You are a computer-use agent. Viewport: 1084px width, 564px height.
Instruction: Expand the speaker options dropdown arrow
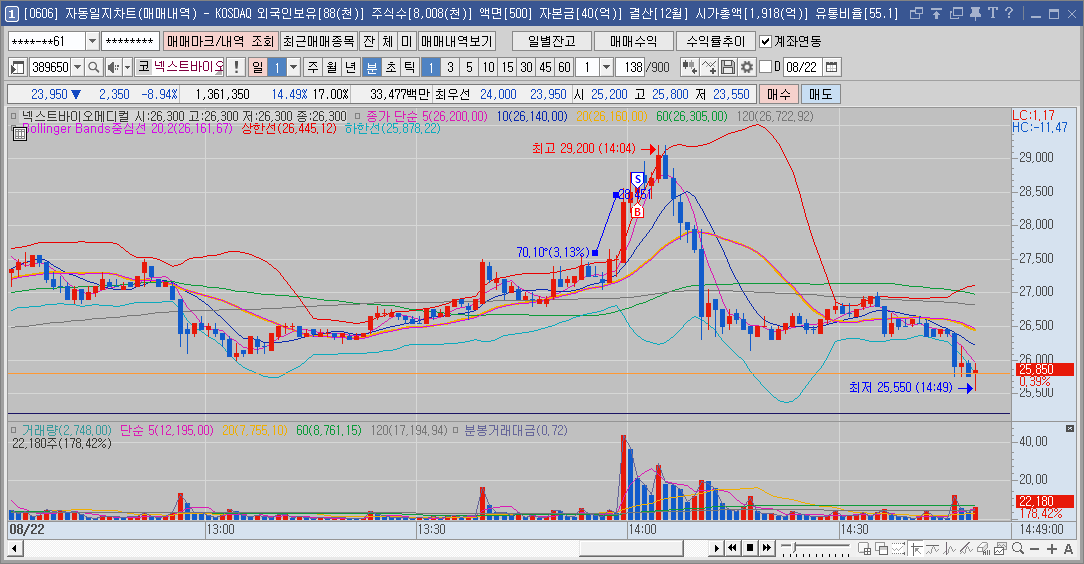pos(127,67)
